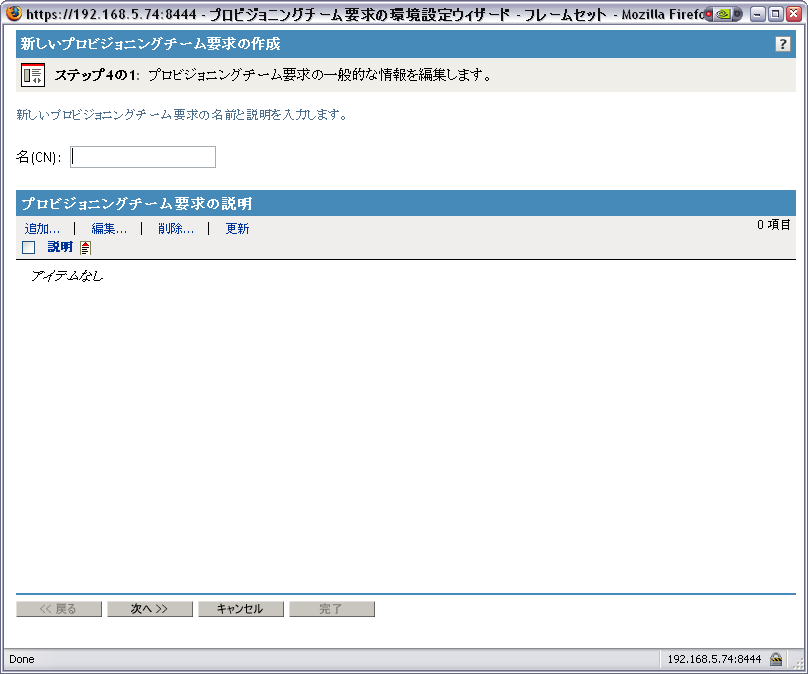
Task: Click the NVIDIA icon in the title bar
Action: [724, 14]
